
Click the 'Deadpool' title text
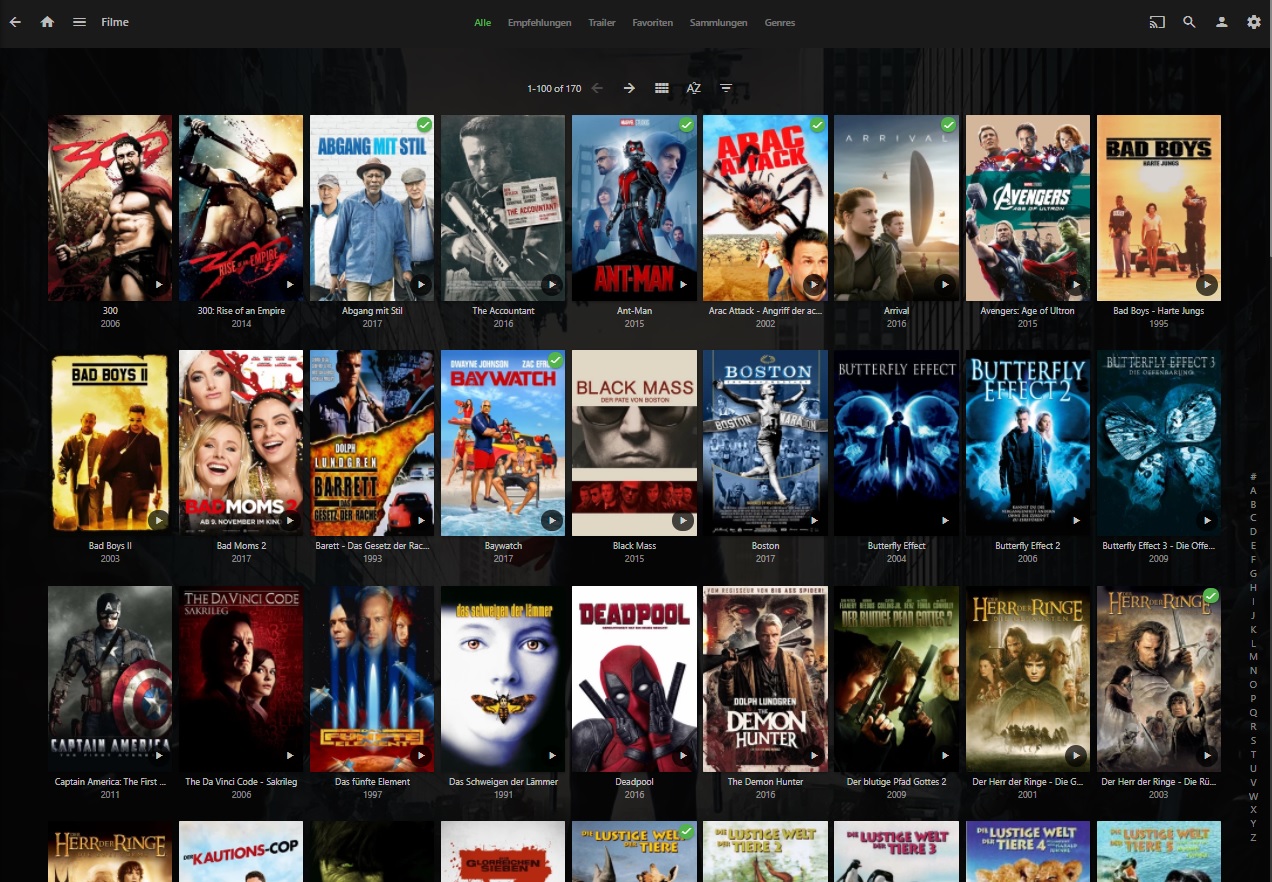[634, 782]
